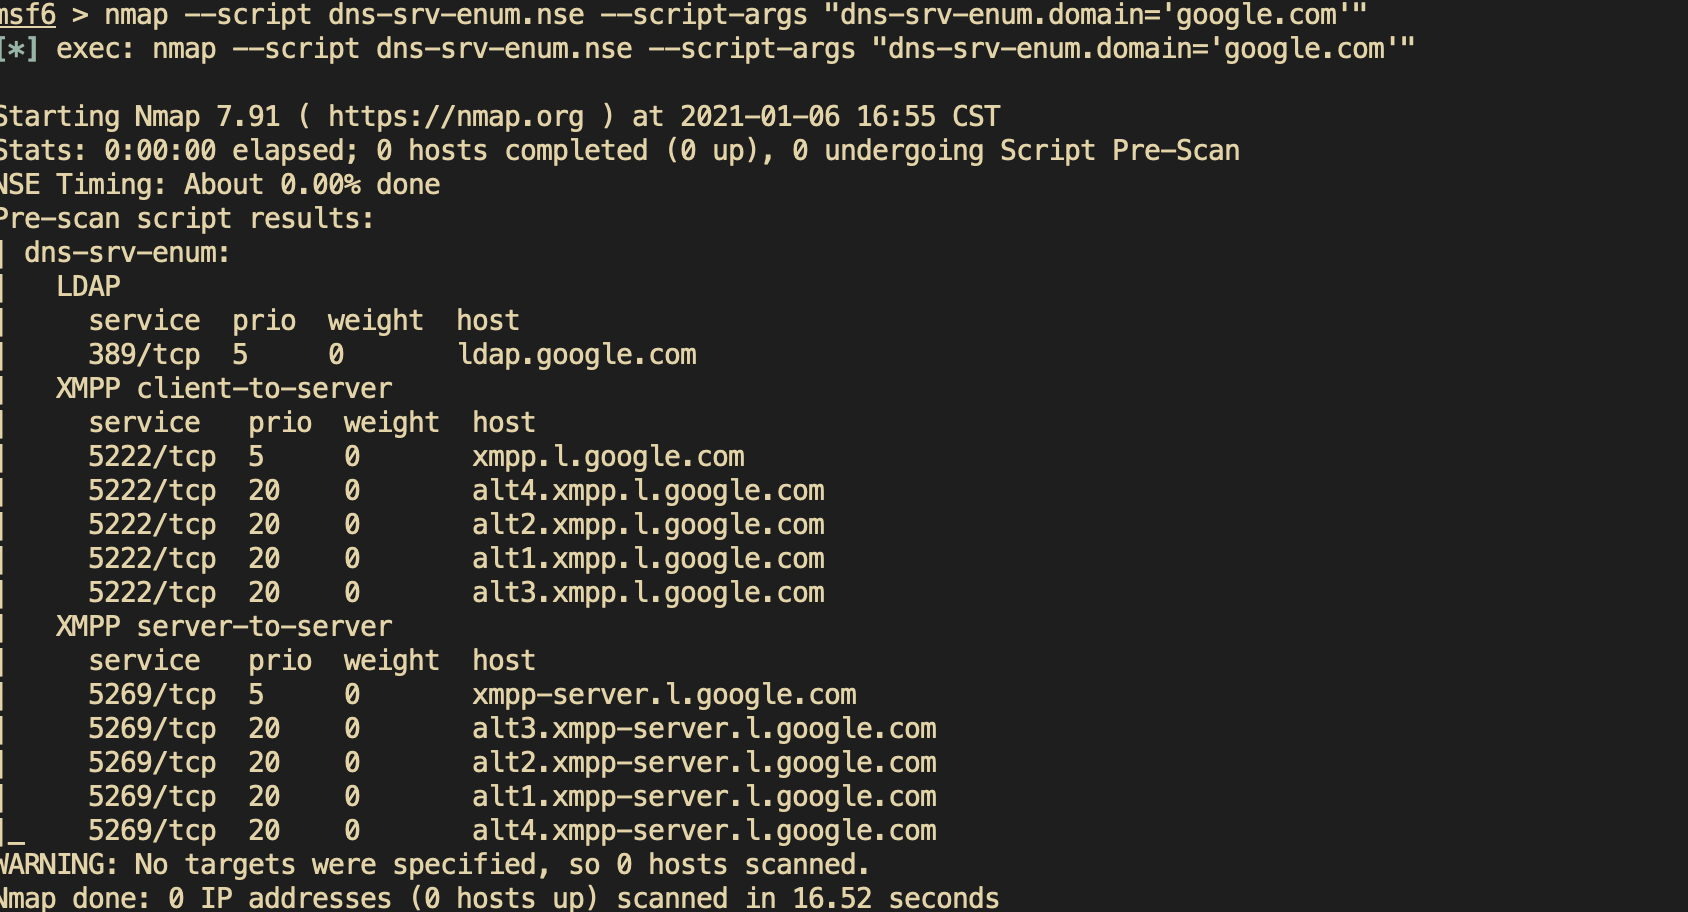This screenshot has width=1688, height=912.
Task: Click the XMPP server-to-server heading
Action: [x=224, y=627]
